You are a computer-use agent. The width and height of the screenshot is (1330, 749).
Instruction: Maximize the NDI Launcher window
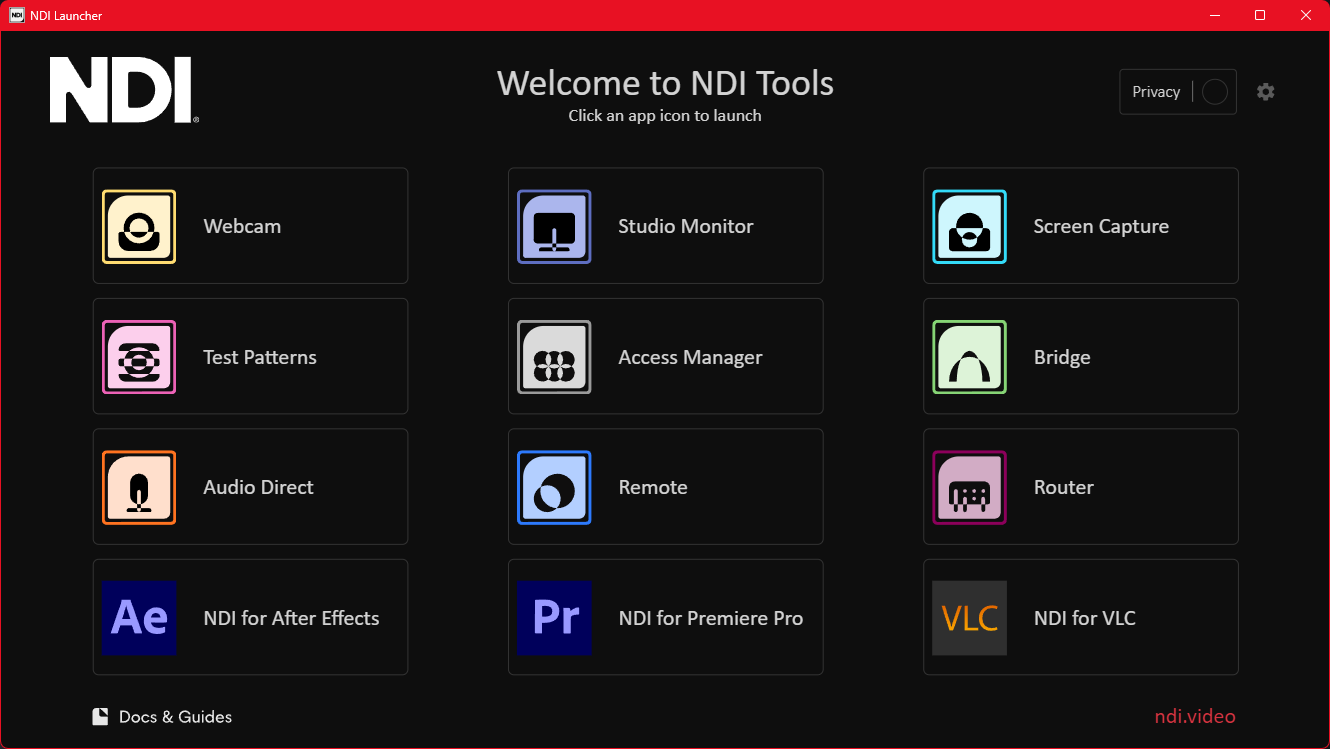point(1260,15)
